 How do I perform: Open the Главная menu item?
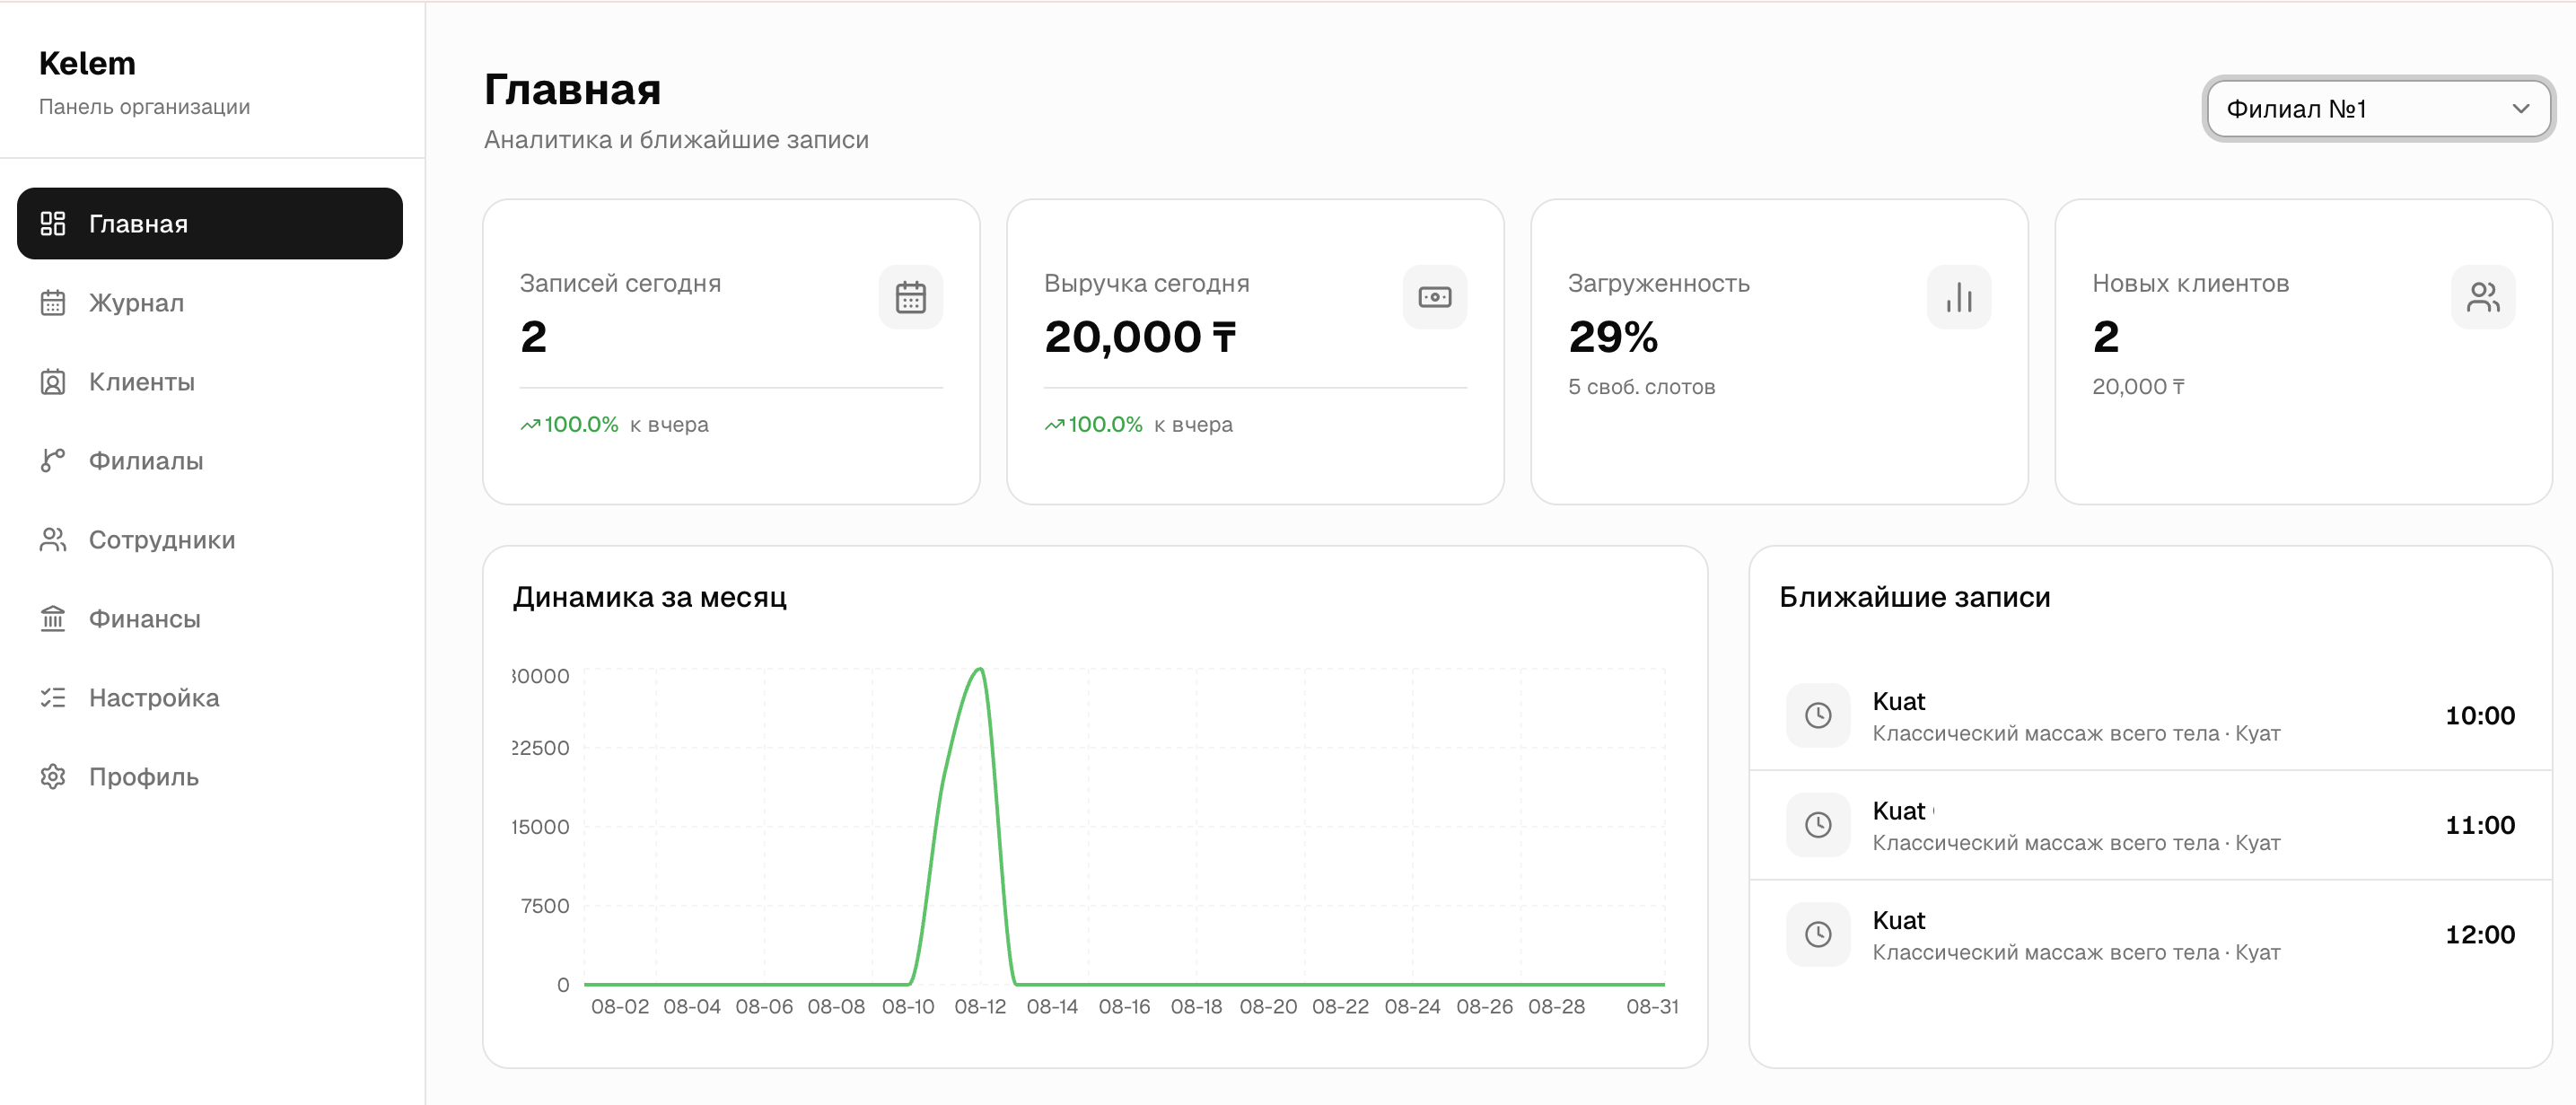[x=210, y=223]
